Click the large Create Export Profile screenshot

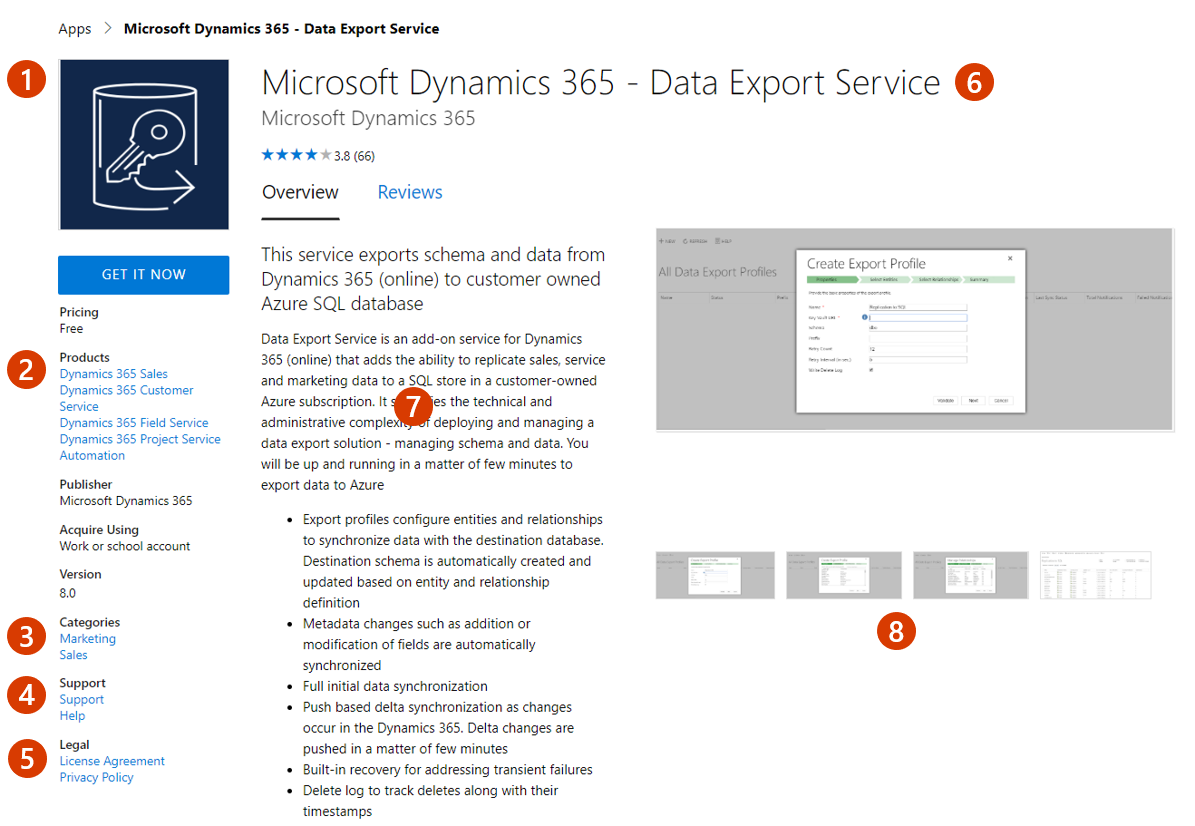(914, 330)
